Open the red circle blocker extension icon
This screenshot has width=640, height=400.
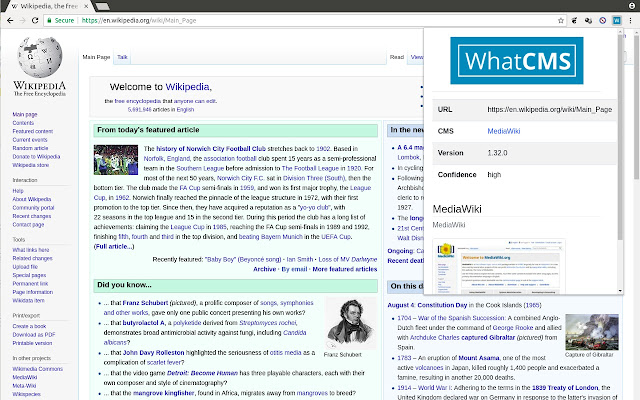click(x=602, y=20)
